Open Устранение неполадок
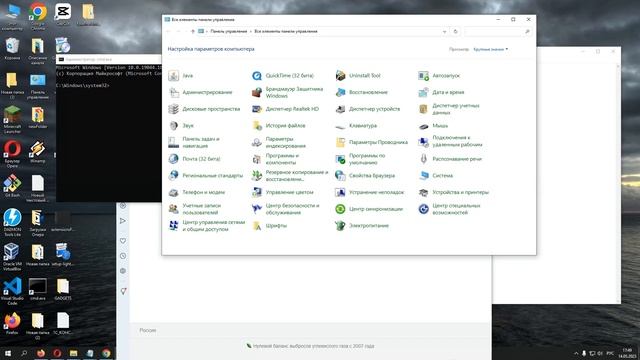The image size is (640, 360). [369, 192]
